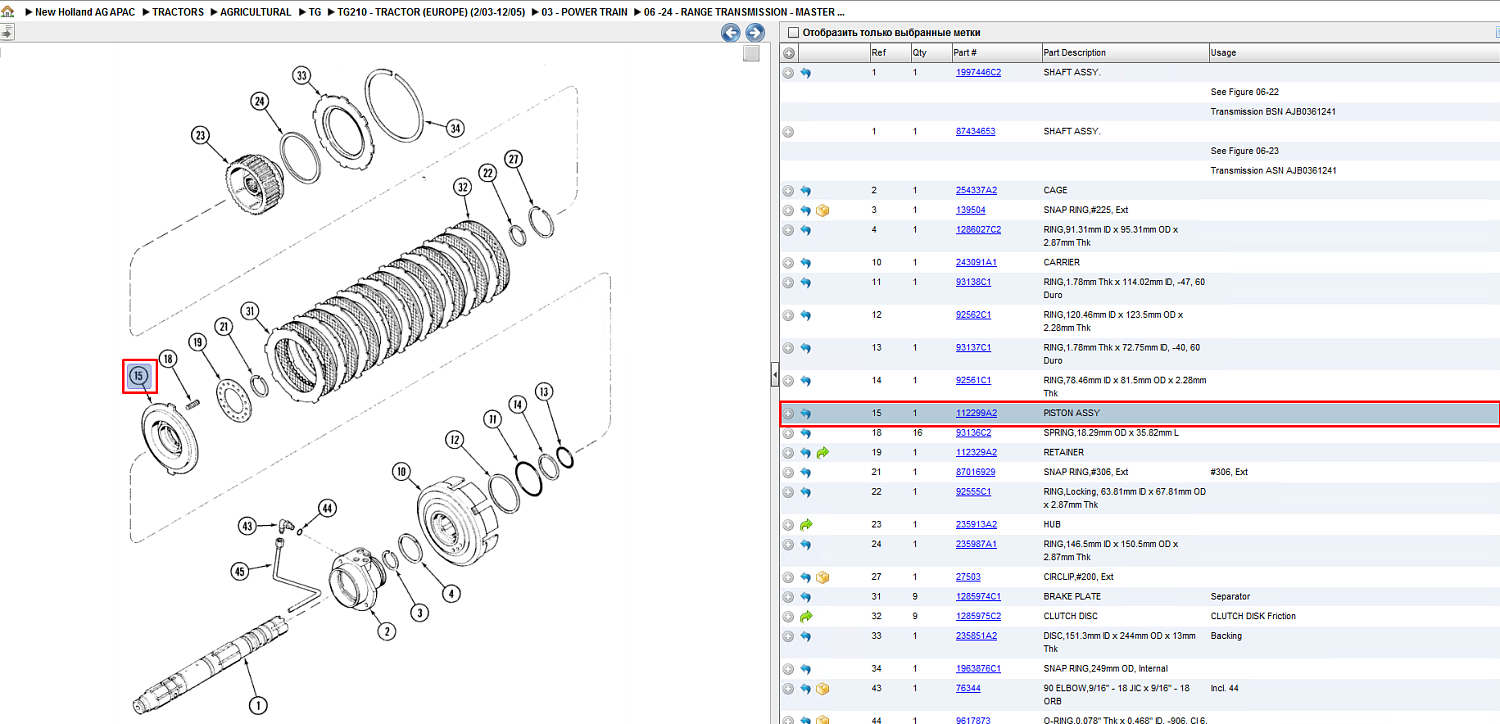
Task: Click the next figure blue arrow
Action: 755,33
